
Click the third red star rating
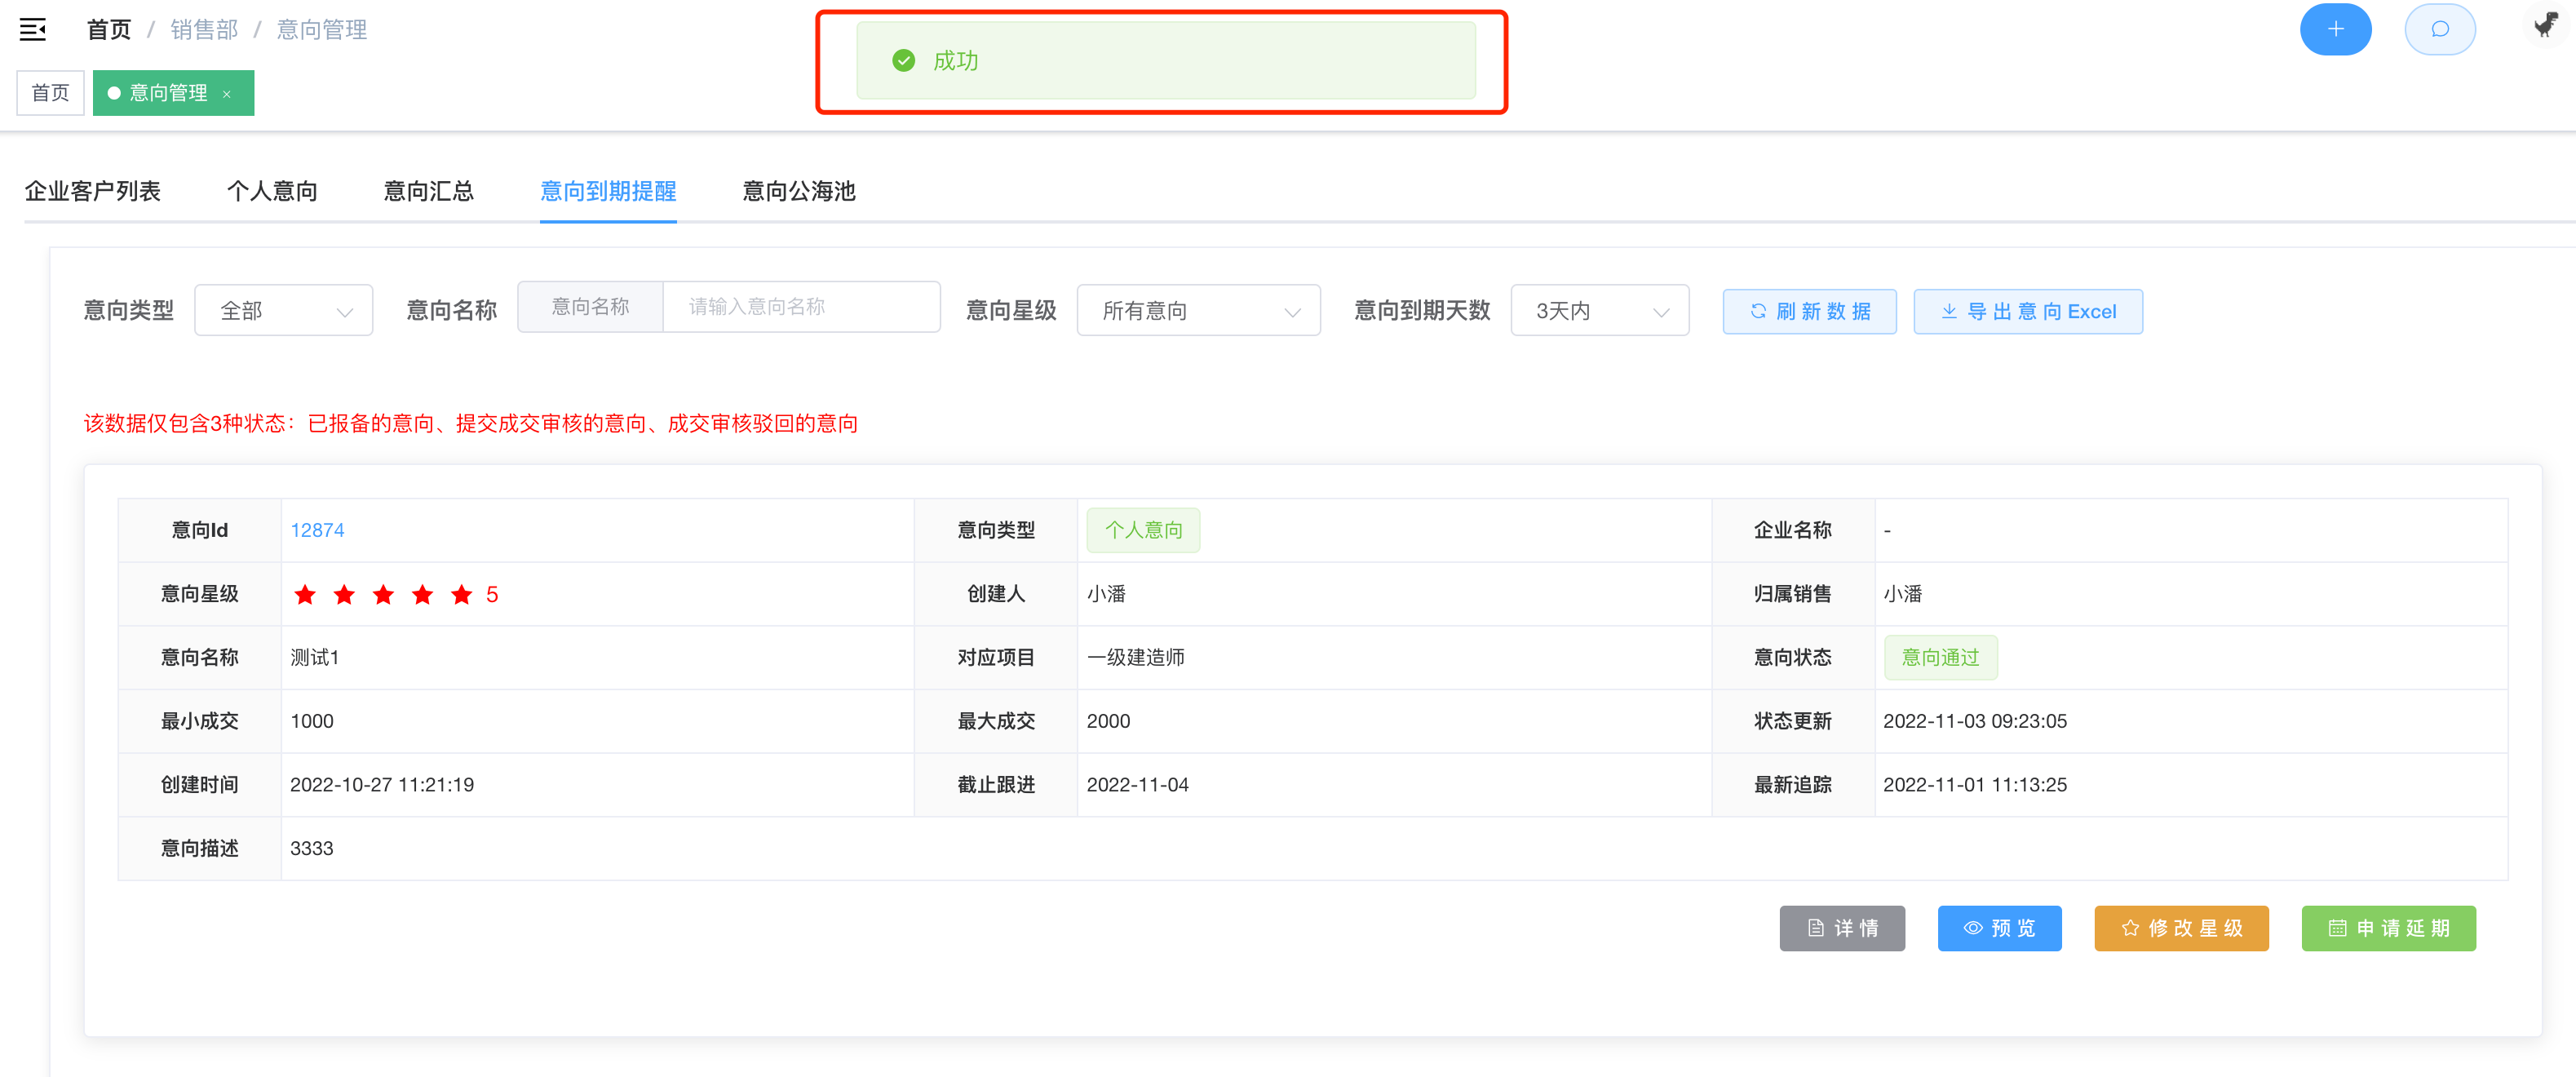point(383,595)
